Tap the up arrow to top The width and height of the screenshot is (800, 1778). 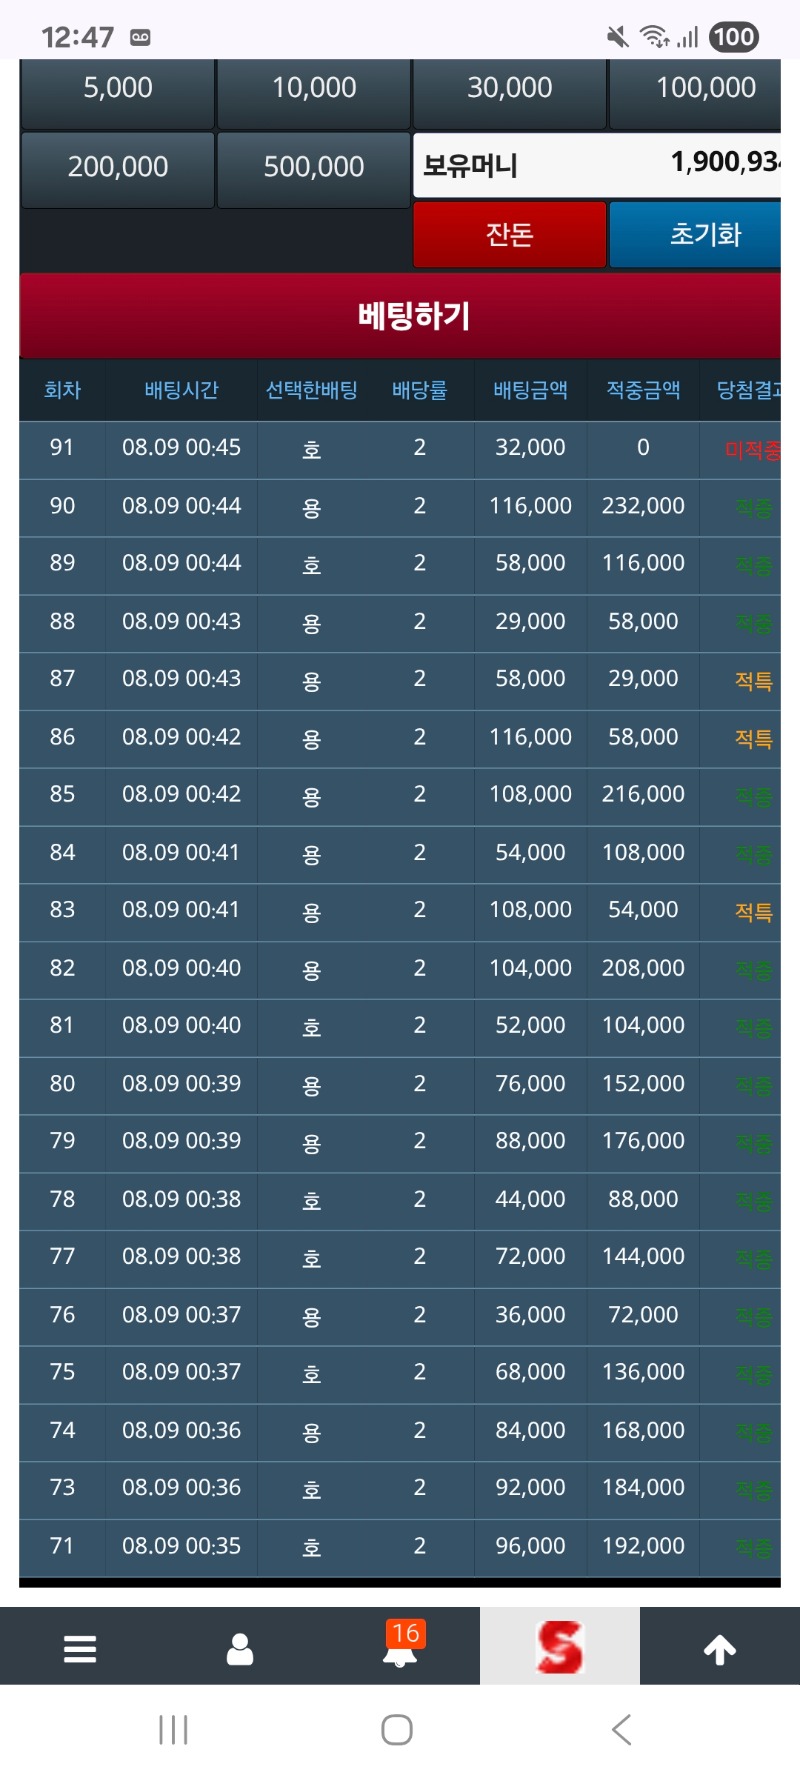point(720,1648)
